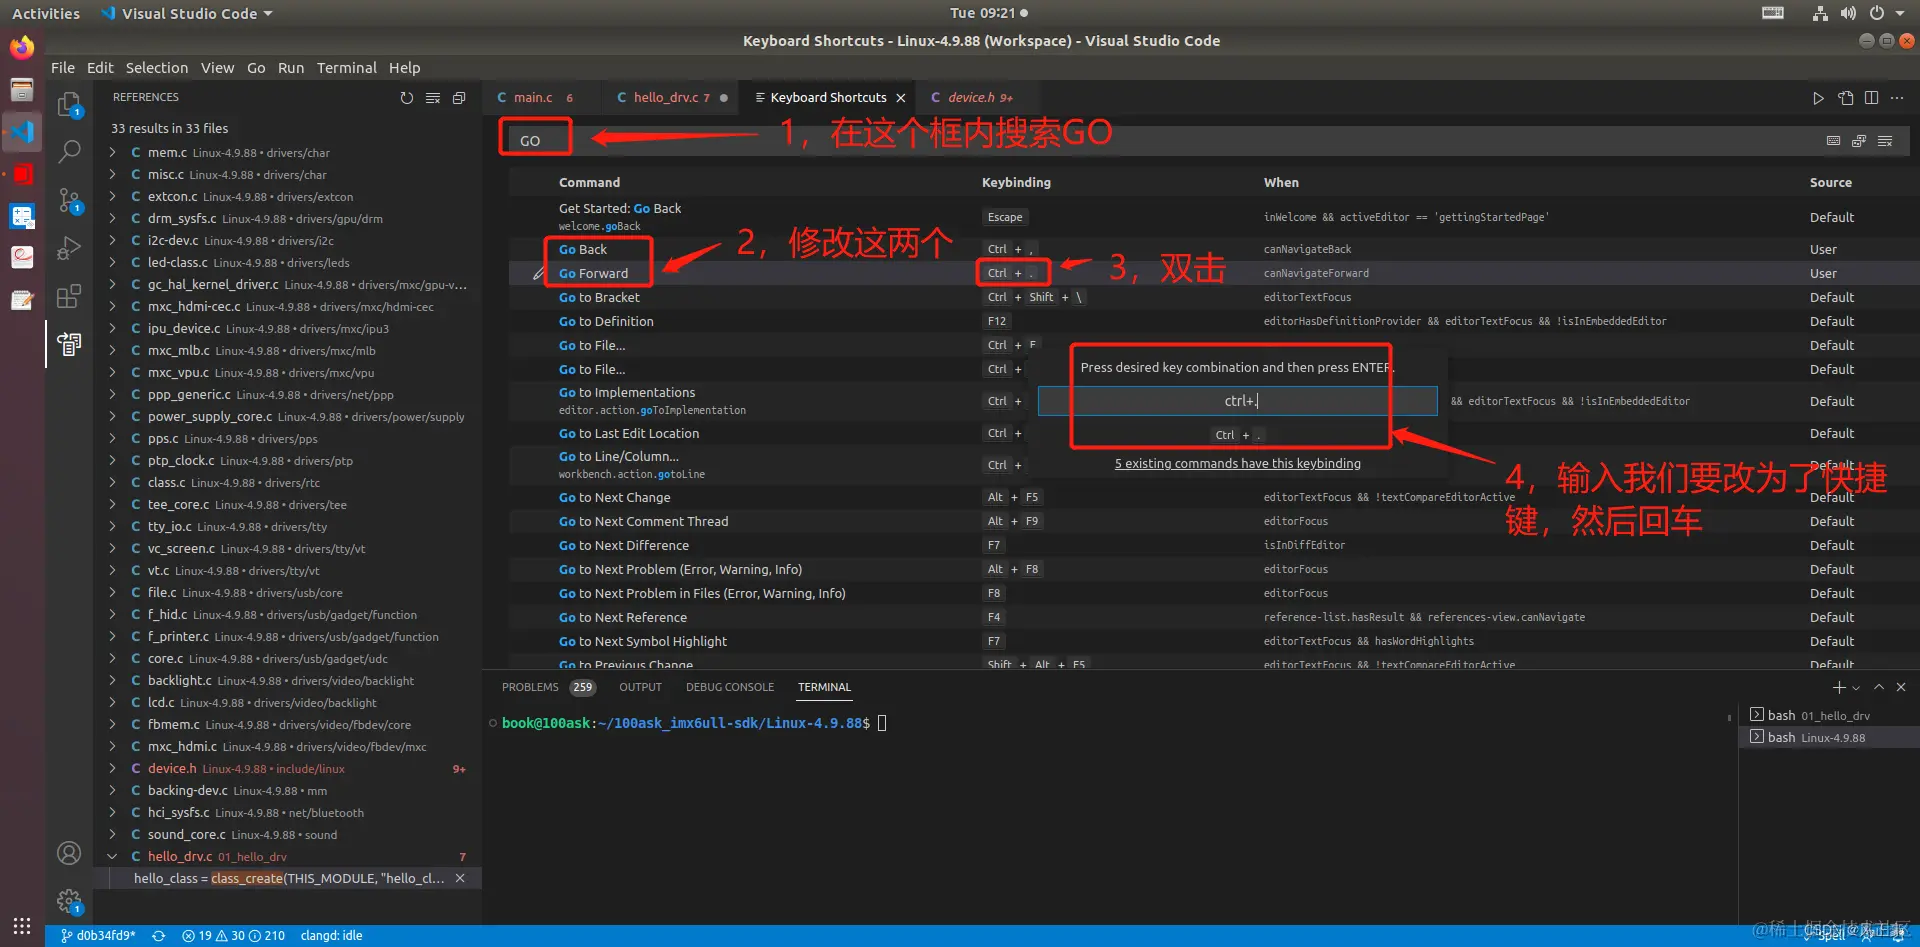
Task: Show the Problems panel tab
Action: [x=548, y=687]
